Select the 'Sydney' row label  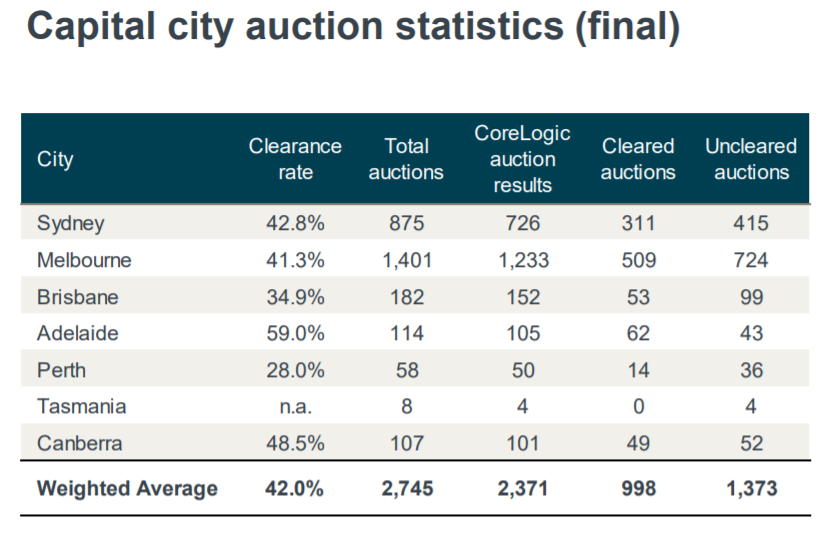click(70, 223)
